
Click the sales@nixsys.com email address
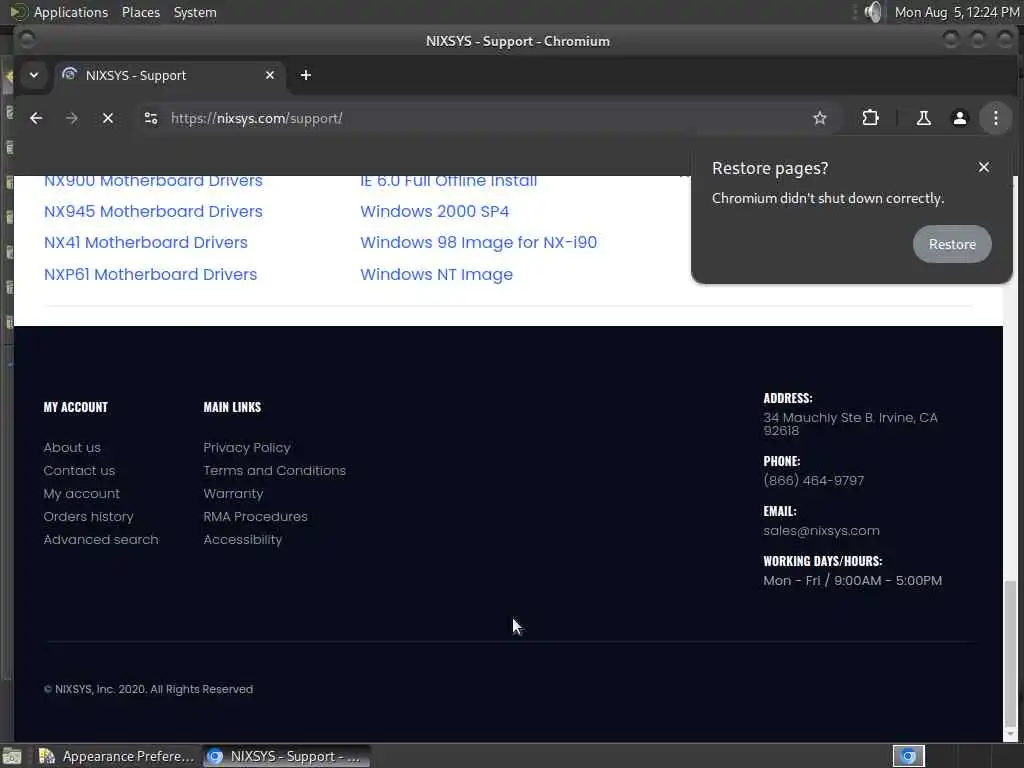(821, 531)
